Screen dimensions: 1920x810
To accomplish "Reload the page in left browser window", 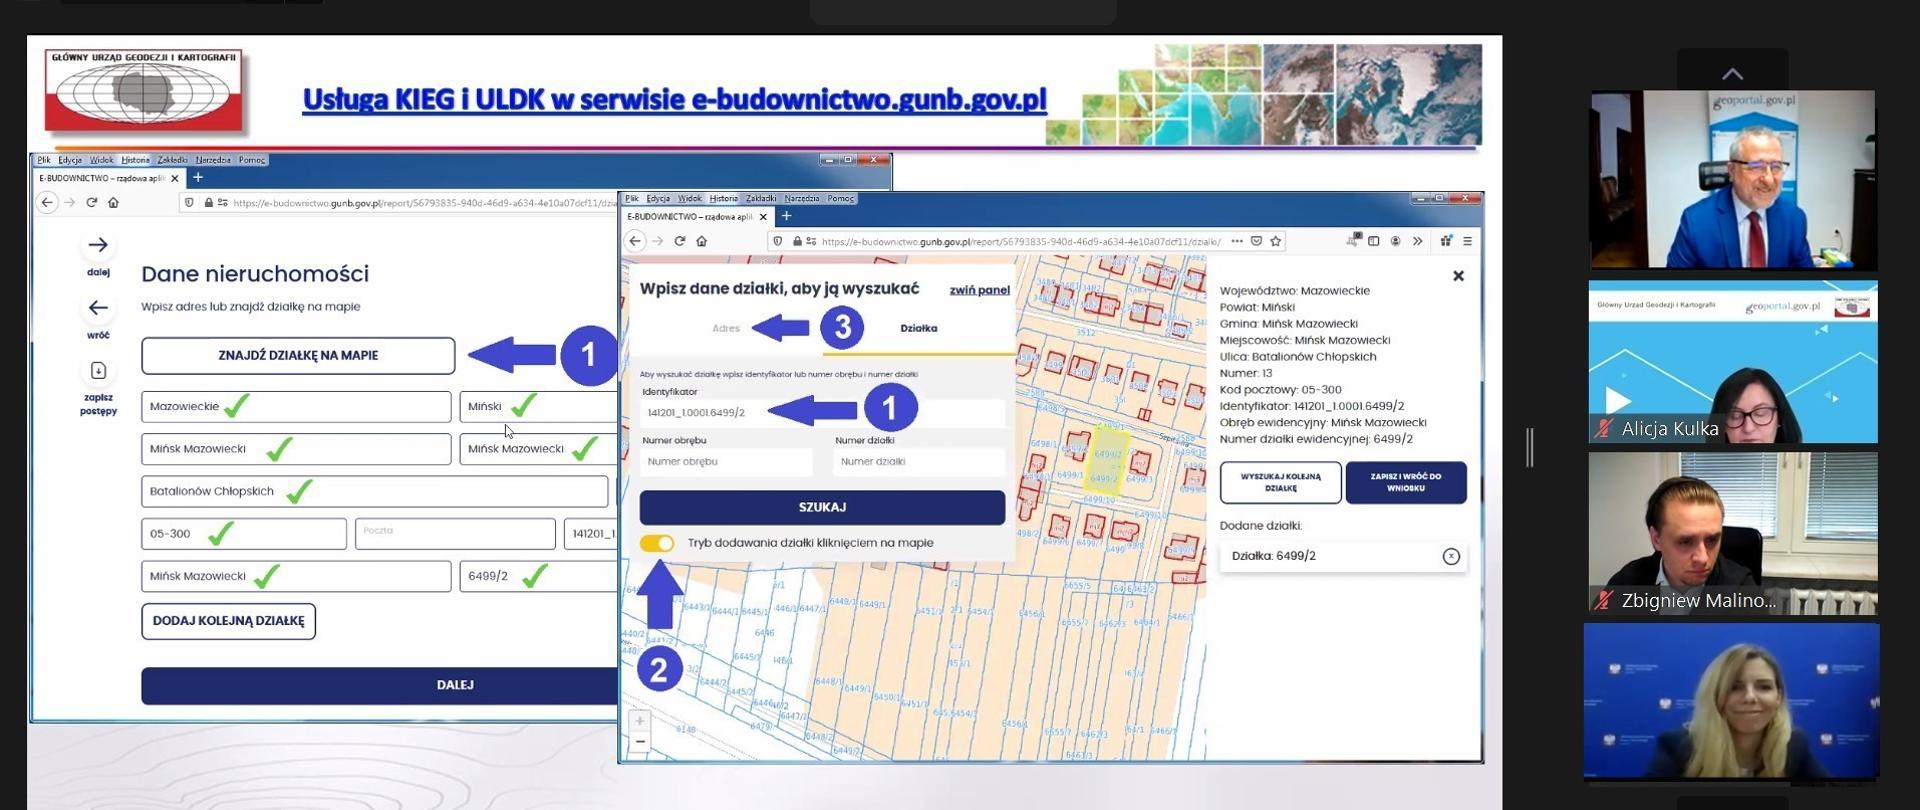I will pos(92,202).
